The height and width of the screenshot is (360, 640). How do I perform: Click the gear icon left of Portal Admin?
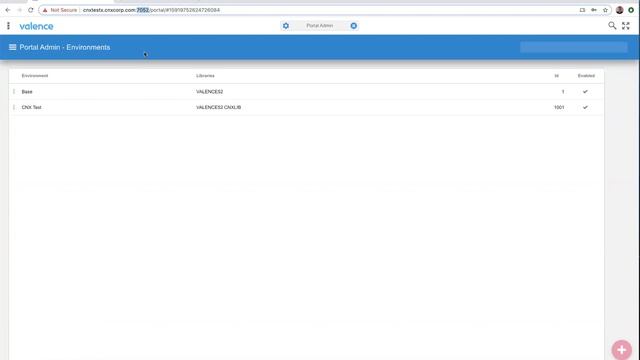[x=286, y=26]
